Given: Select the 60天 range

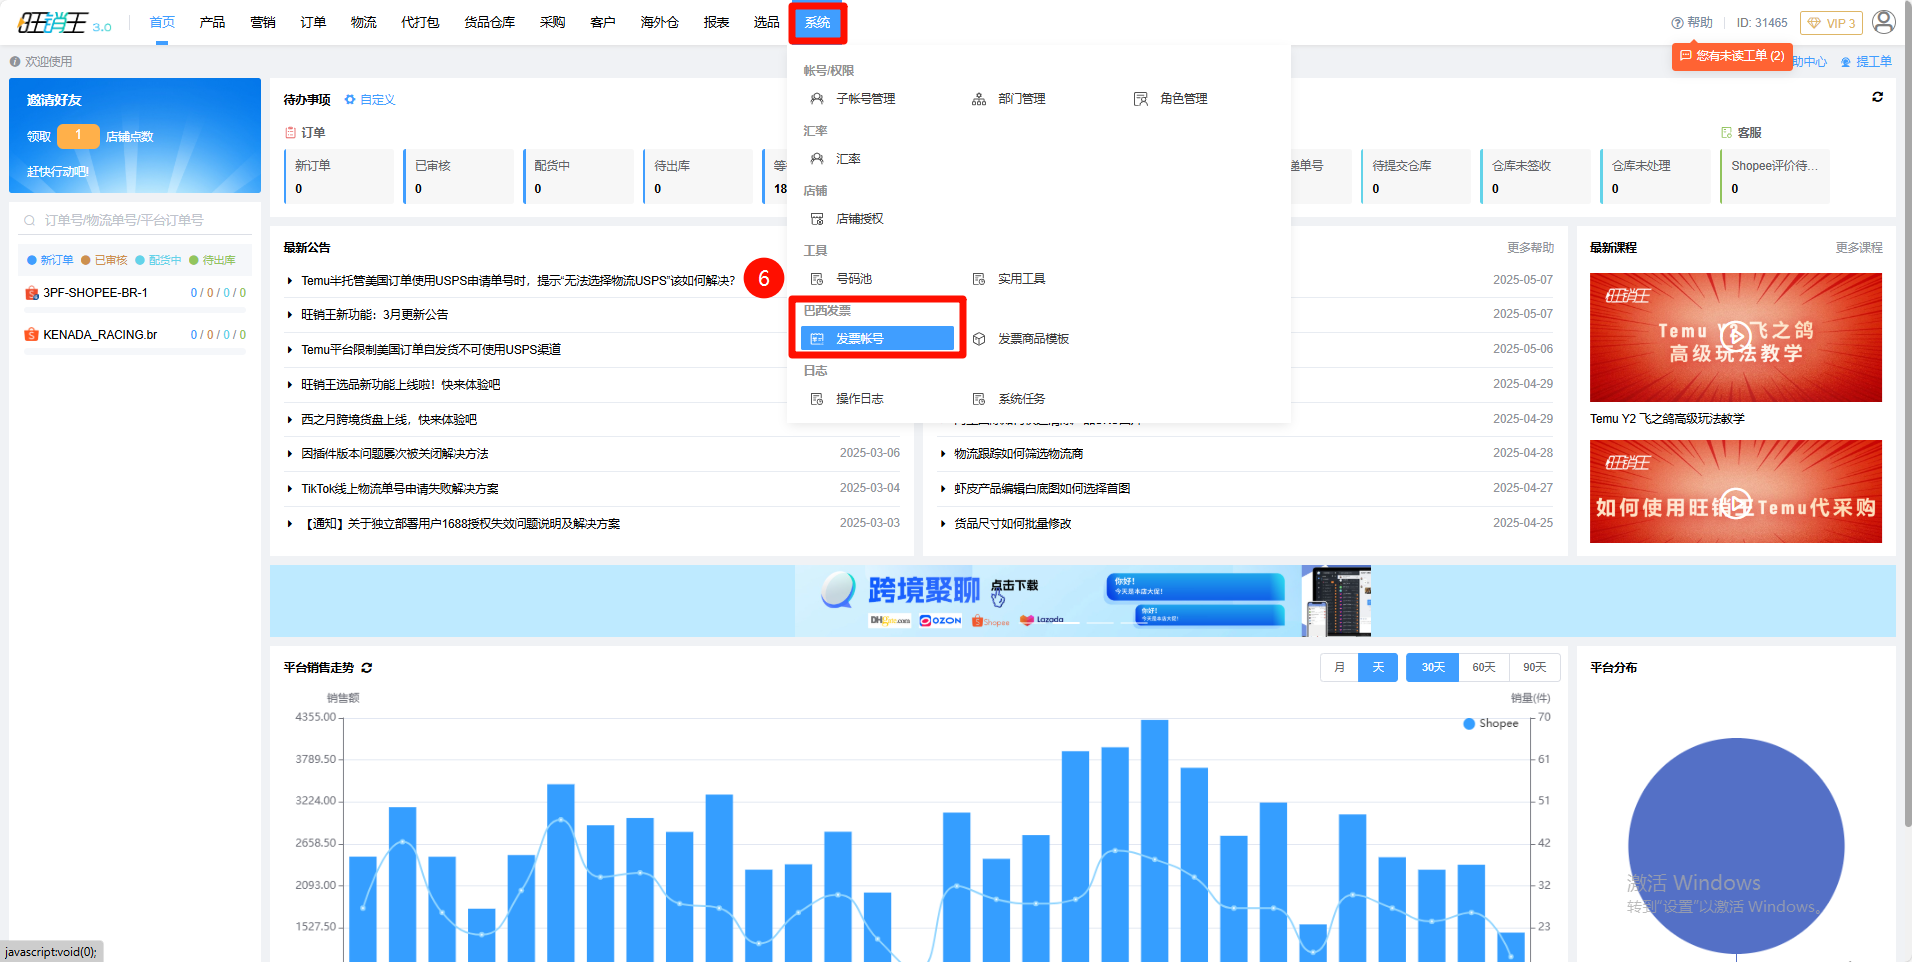Looking at the screenshot, I should click(x=1484, y=667).
